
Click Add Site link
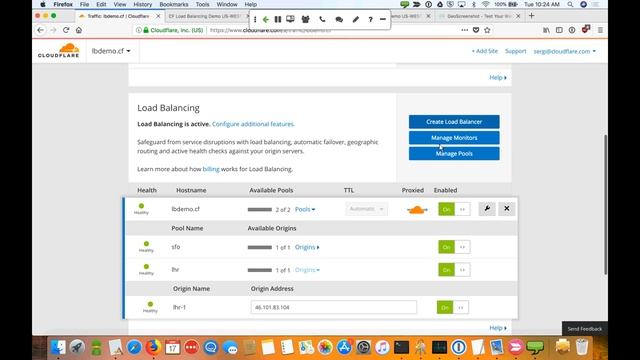click(485, 51)
